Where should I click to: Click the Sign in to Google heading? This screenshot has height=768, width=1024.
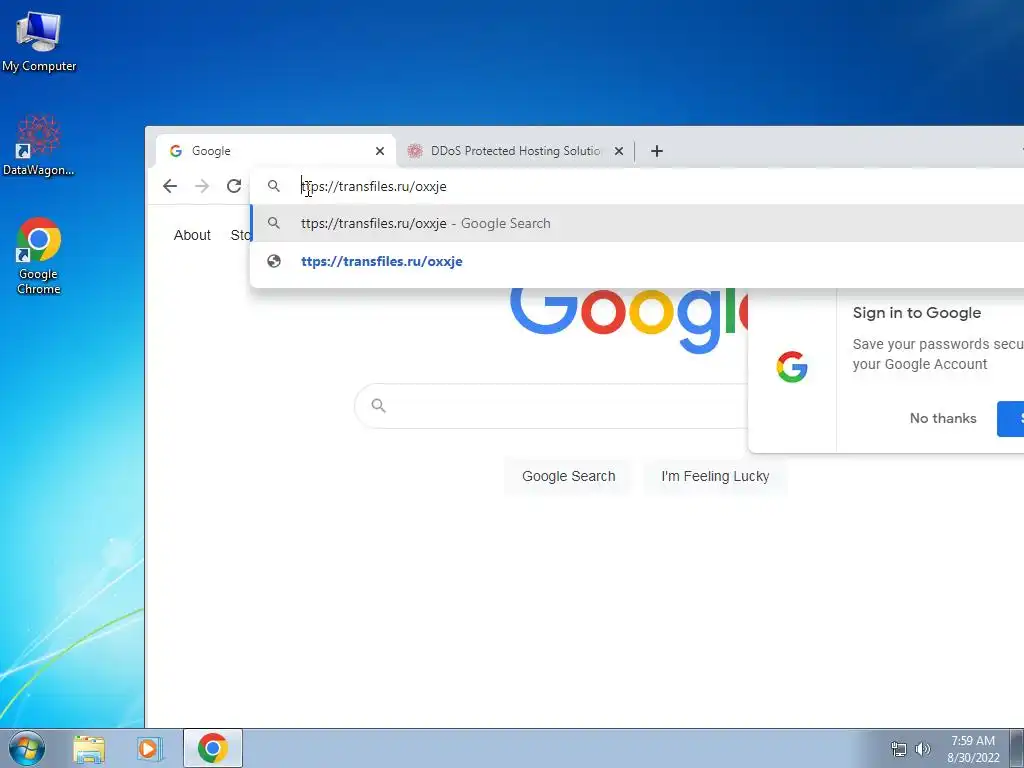[x=916, y=313]
